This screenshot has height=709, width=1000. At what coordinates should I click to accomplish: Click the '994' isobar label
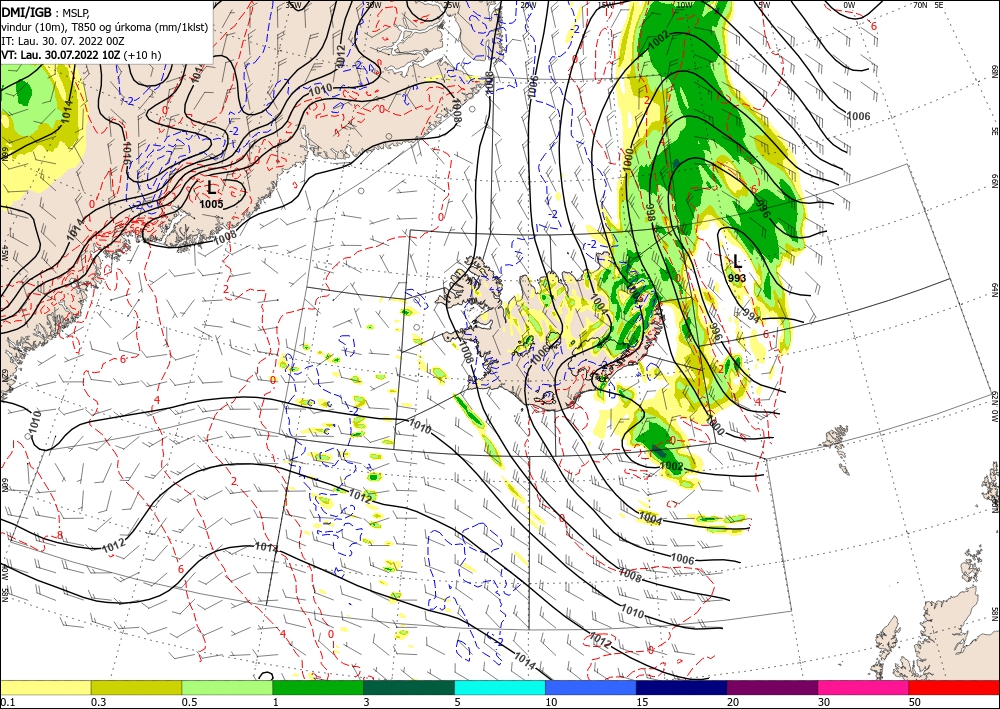point(751,316)
